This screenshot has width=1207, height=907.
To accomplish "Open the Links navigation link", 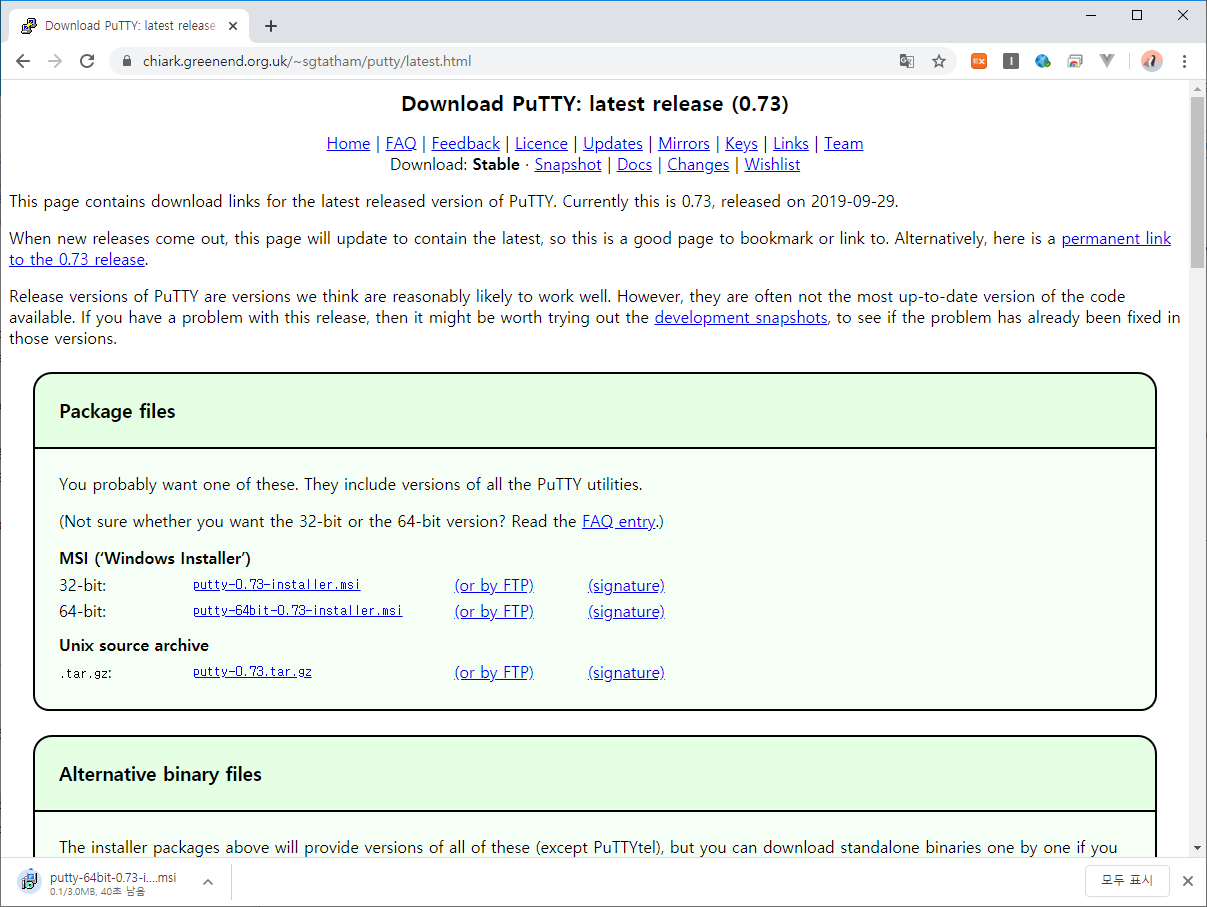I will click(x=791, y=144).
